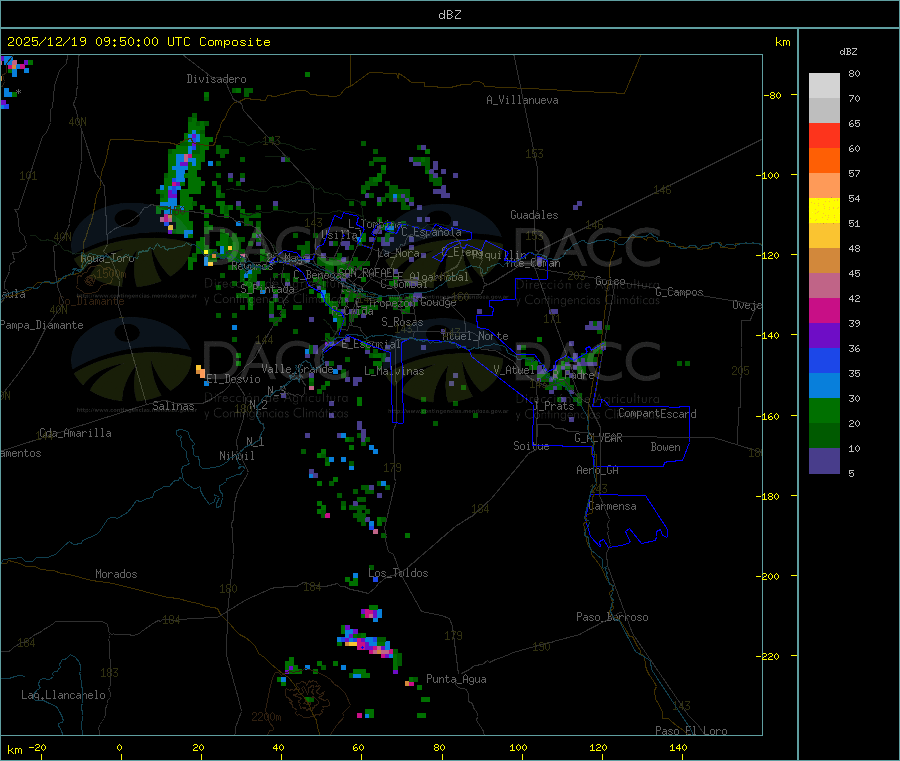Screen dimensions: 900x761
Task: Select the magenta 42 dBZ legend swatch
Action: point(824,310)
